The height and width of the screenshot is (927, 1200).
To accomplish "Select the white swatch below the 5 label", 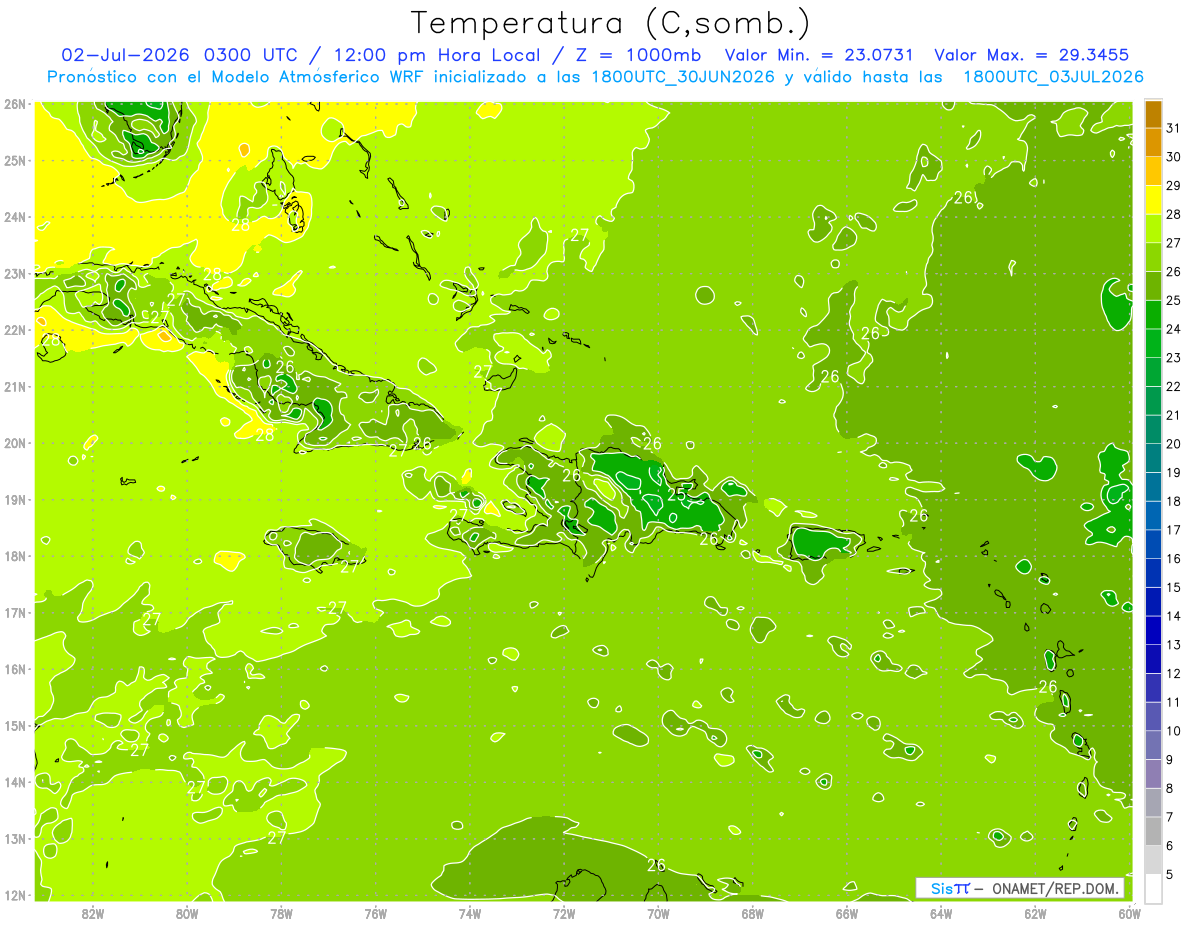I will [x=1153, y=889].
